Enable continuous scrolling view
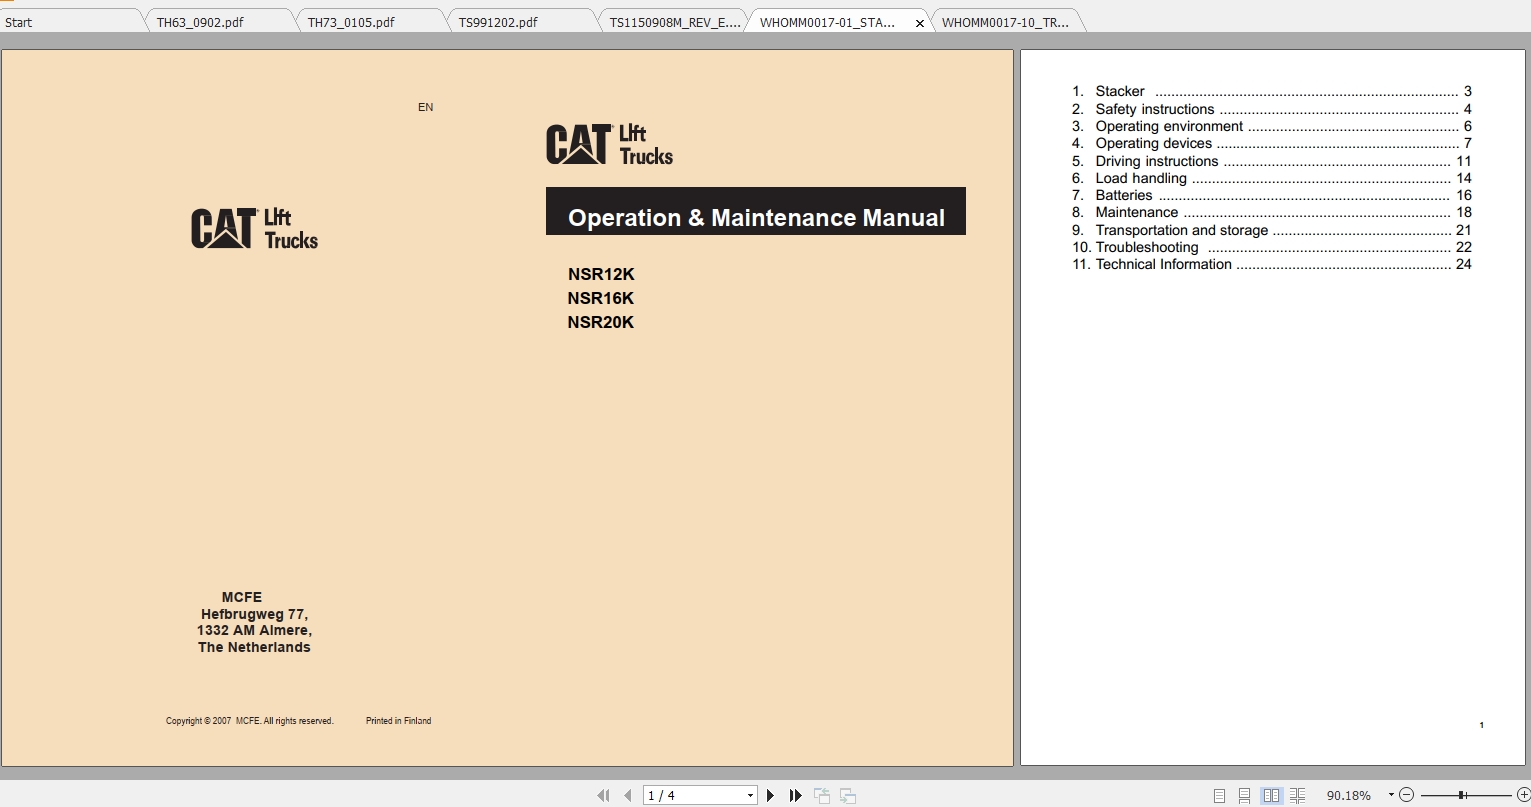This screenshot has height=807, width=1531. [x=1243, y=795]
